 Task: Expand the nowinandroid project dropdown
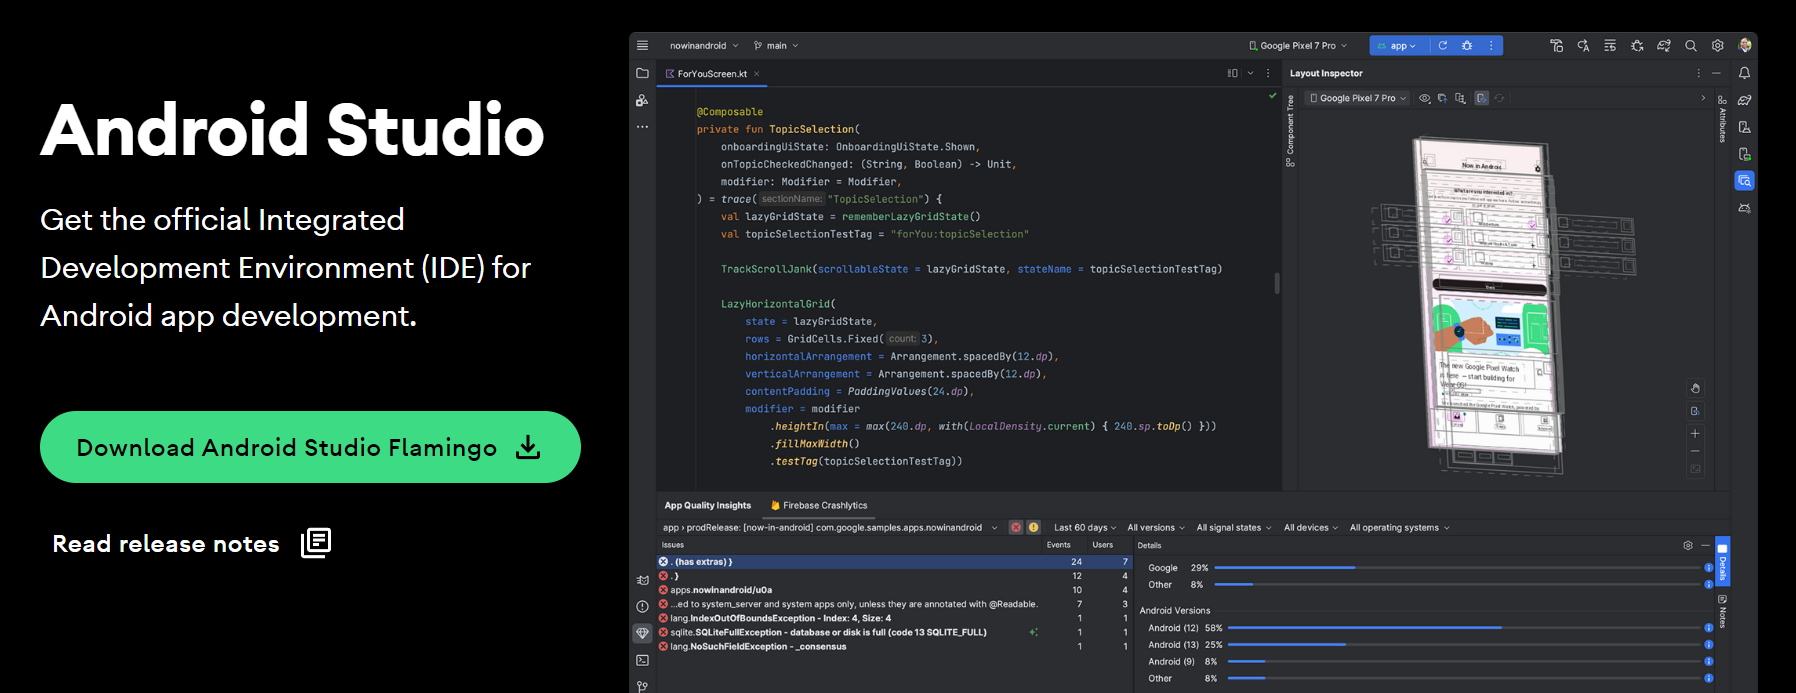[704, 45]
